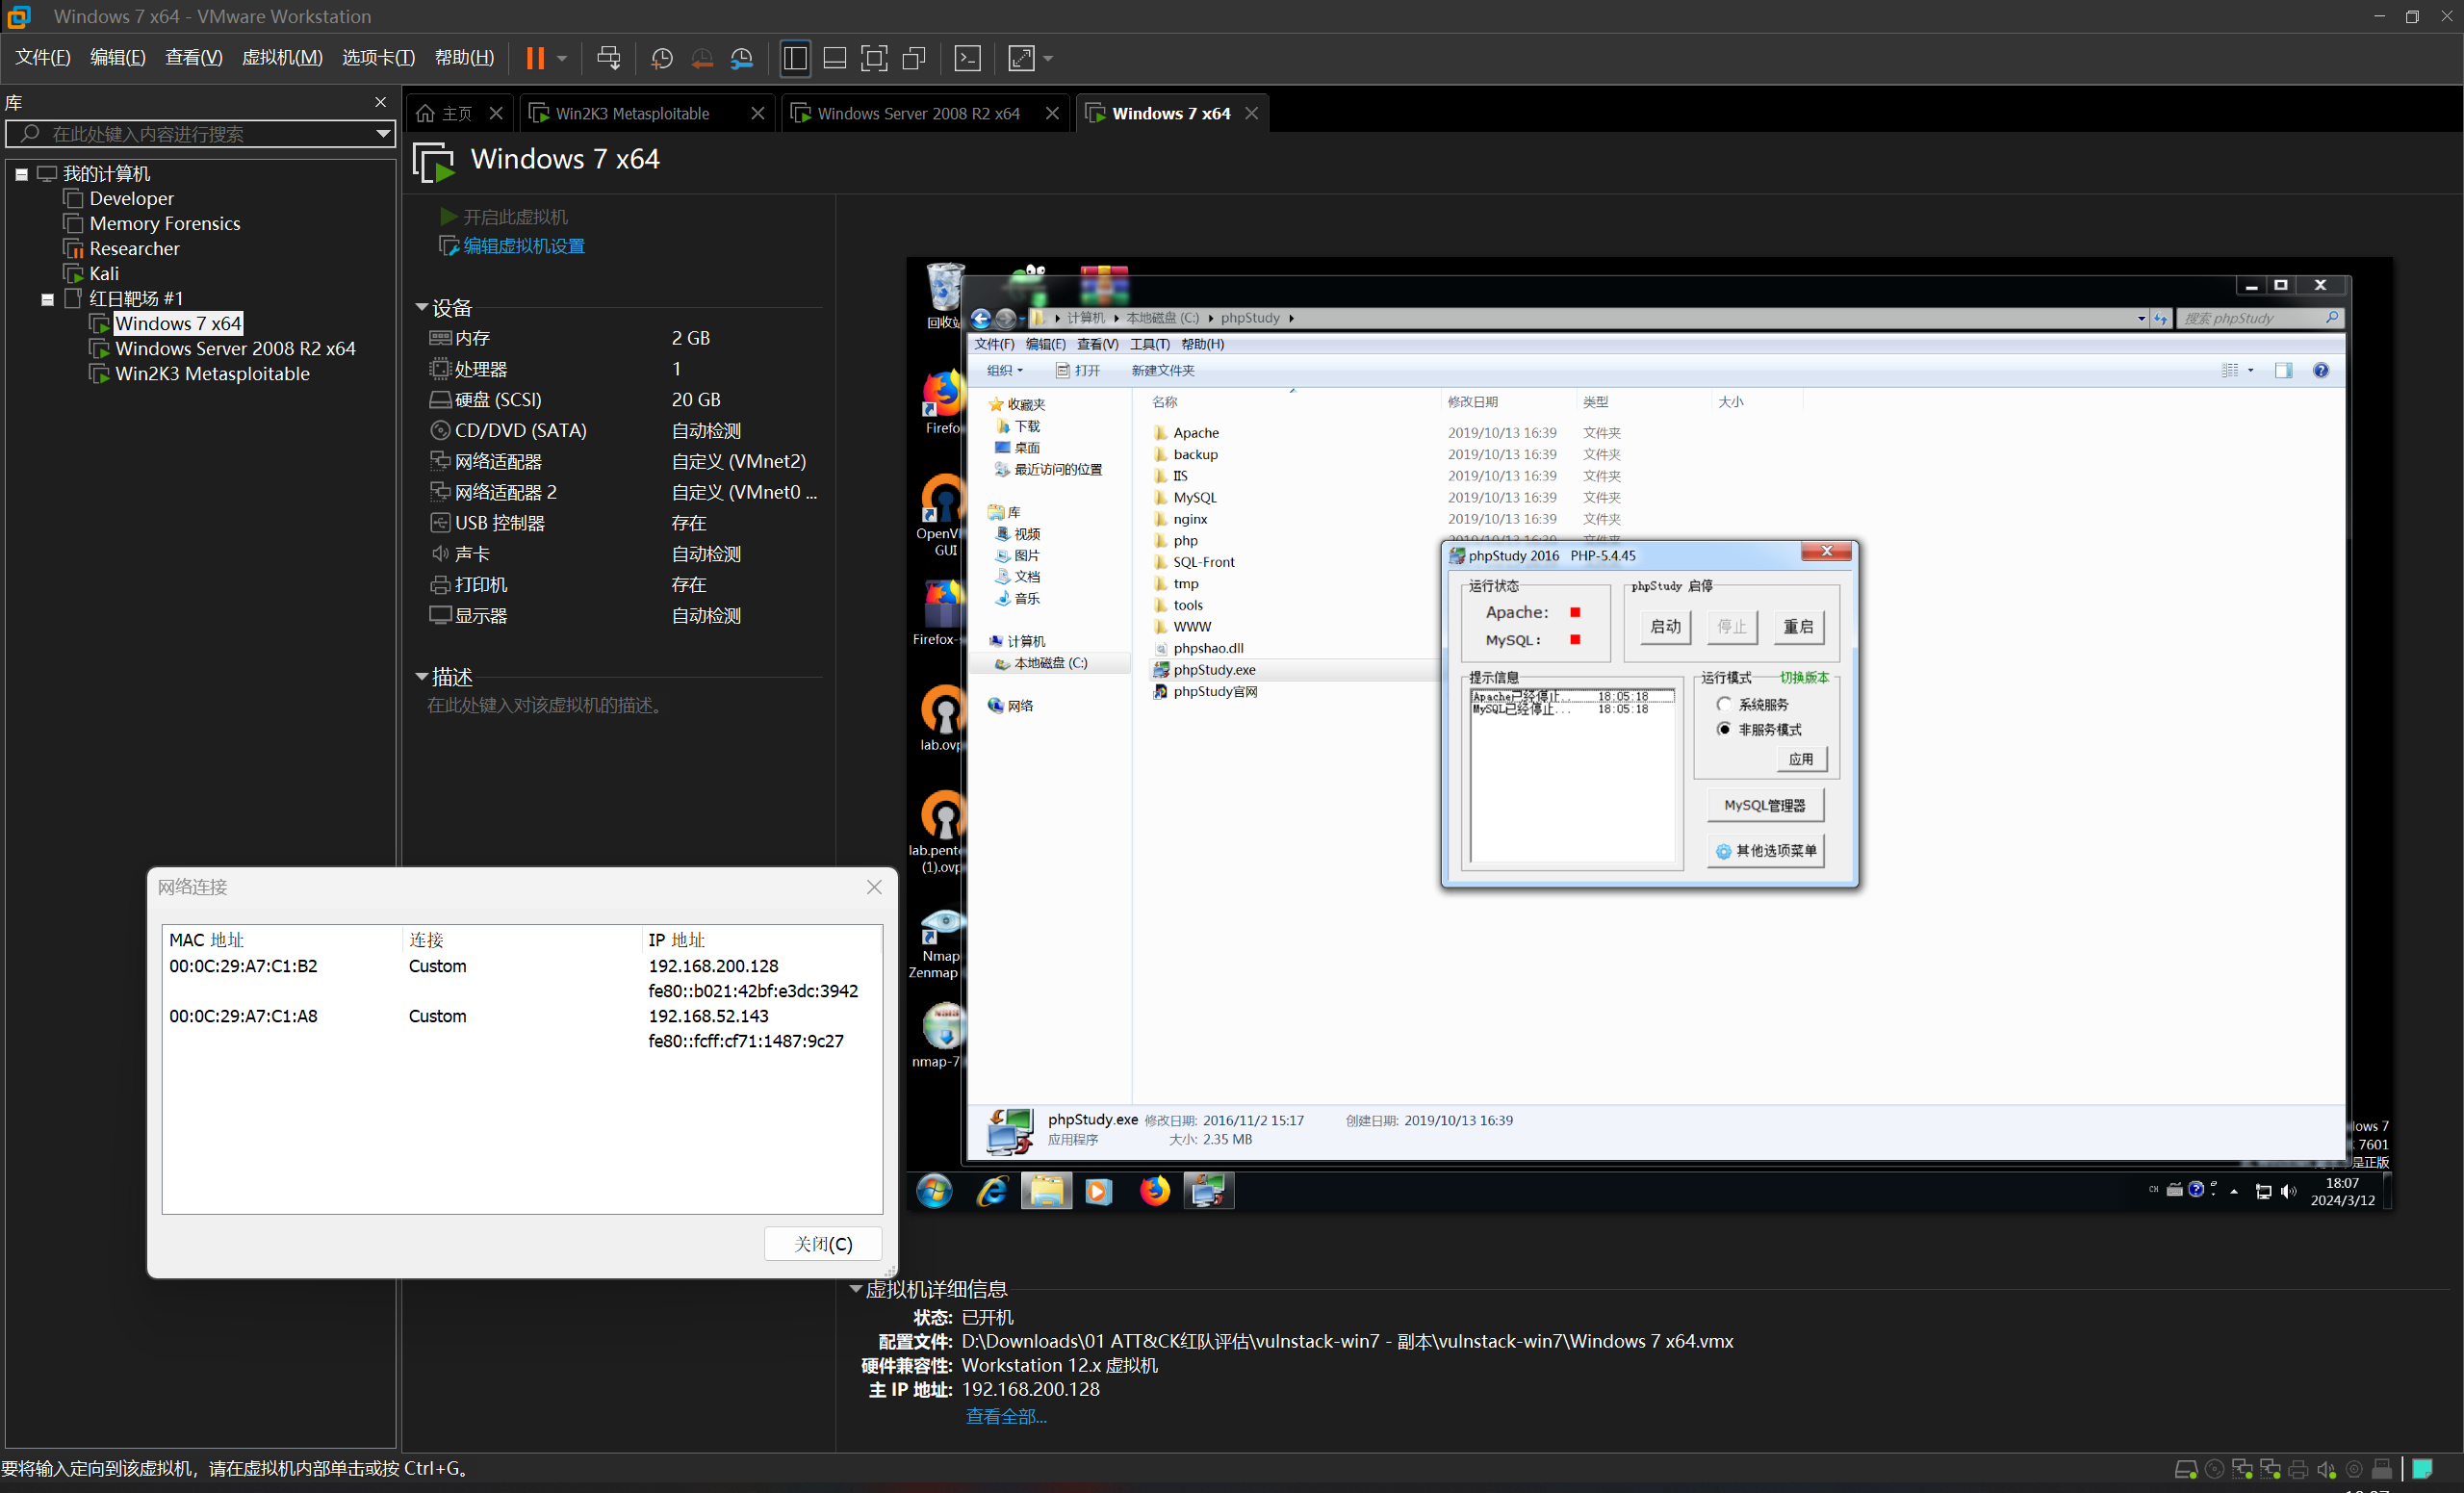The width and height of the screenshot is (2464, 1493).
Task: Open the stretch display dropdown arrow
Action: (x=1047, y=58)
